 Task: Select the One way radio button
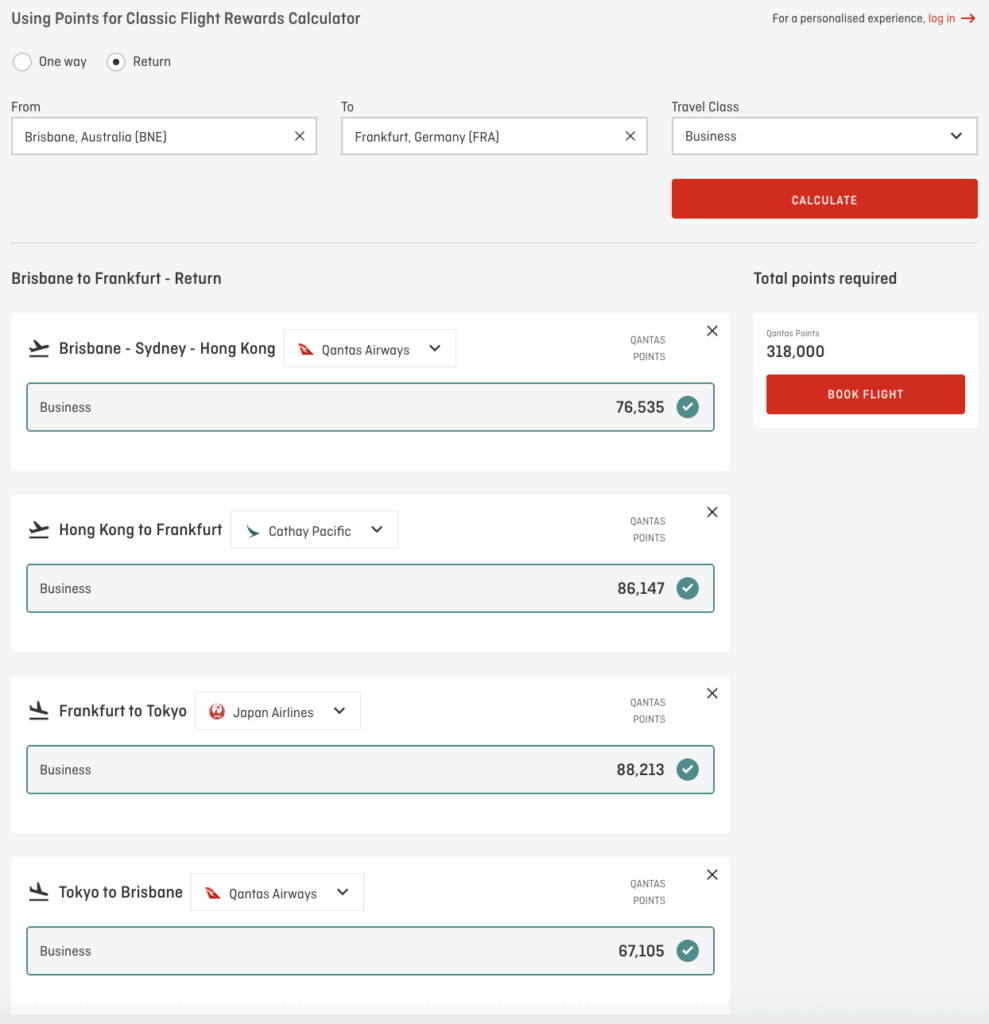click(22, 62)
